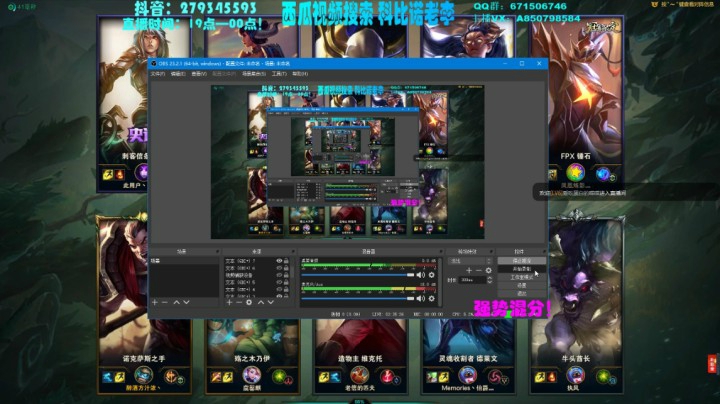Open the 编辑(E) menu in OBS
The height and width of the screenshot is (404, 720).
(178, 74)
